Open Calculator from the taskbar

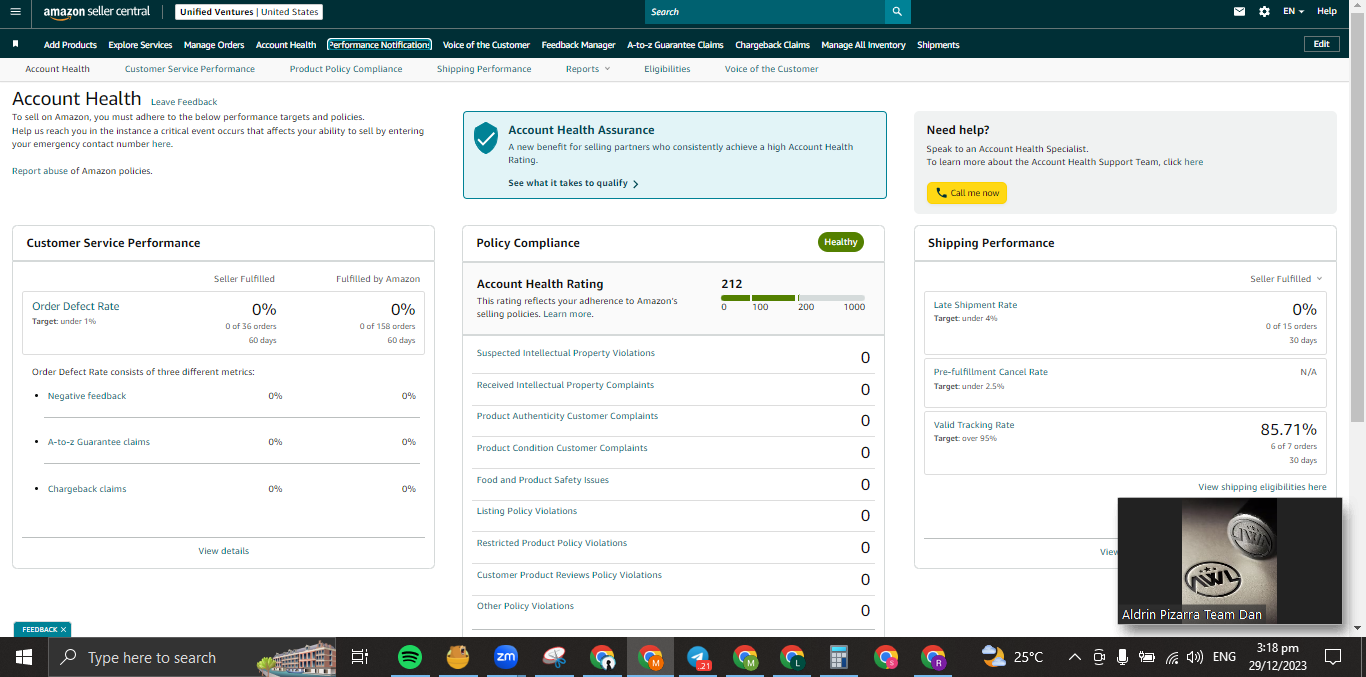tap(839, 657)
